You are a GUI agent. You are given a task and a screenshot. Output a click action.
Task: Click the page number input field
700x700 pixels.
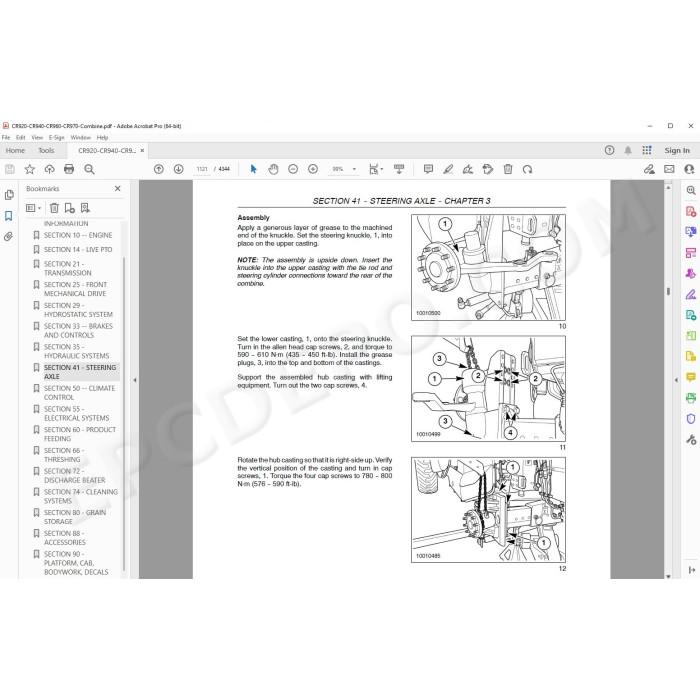pyautogui.click(x=202, y=169)
